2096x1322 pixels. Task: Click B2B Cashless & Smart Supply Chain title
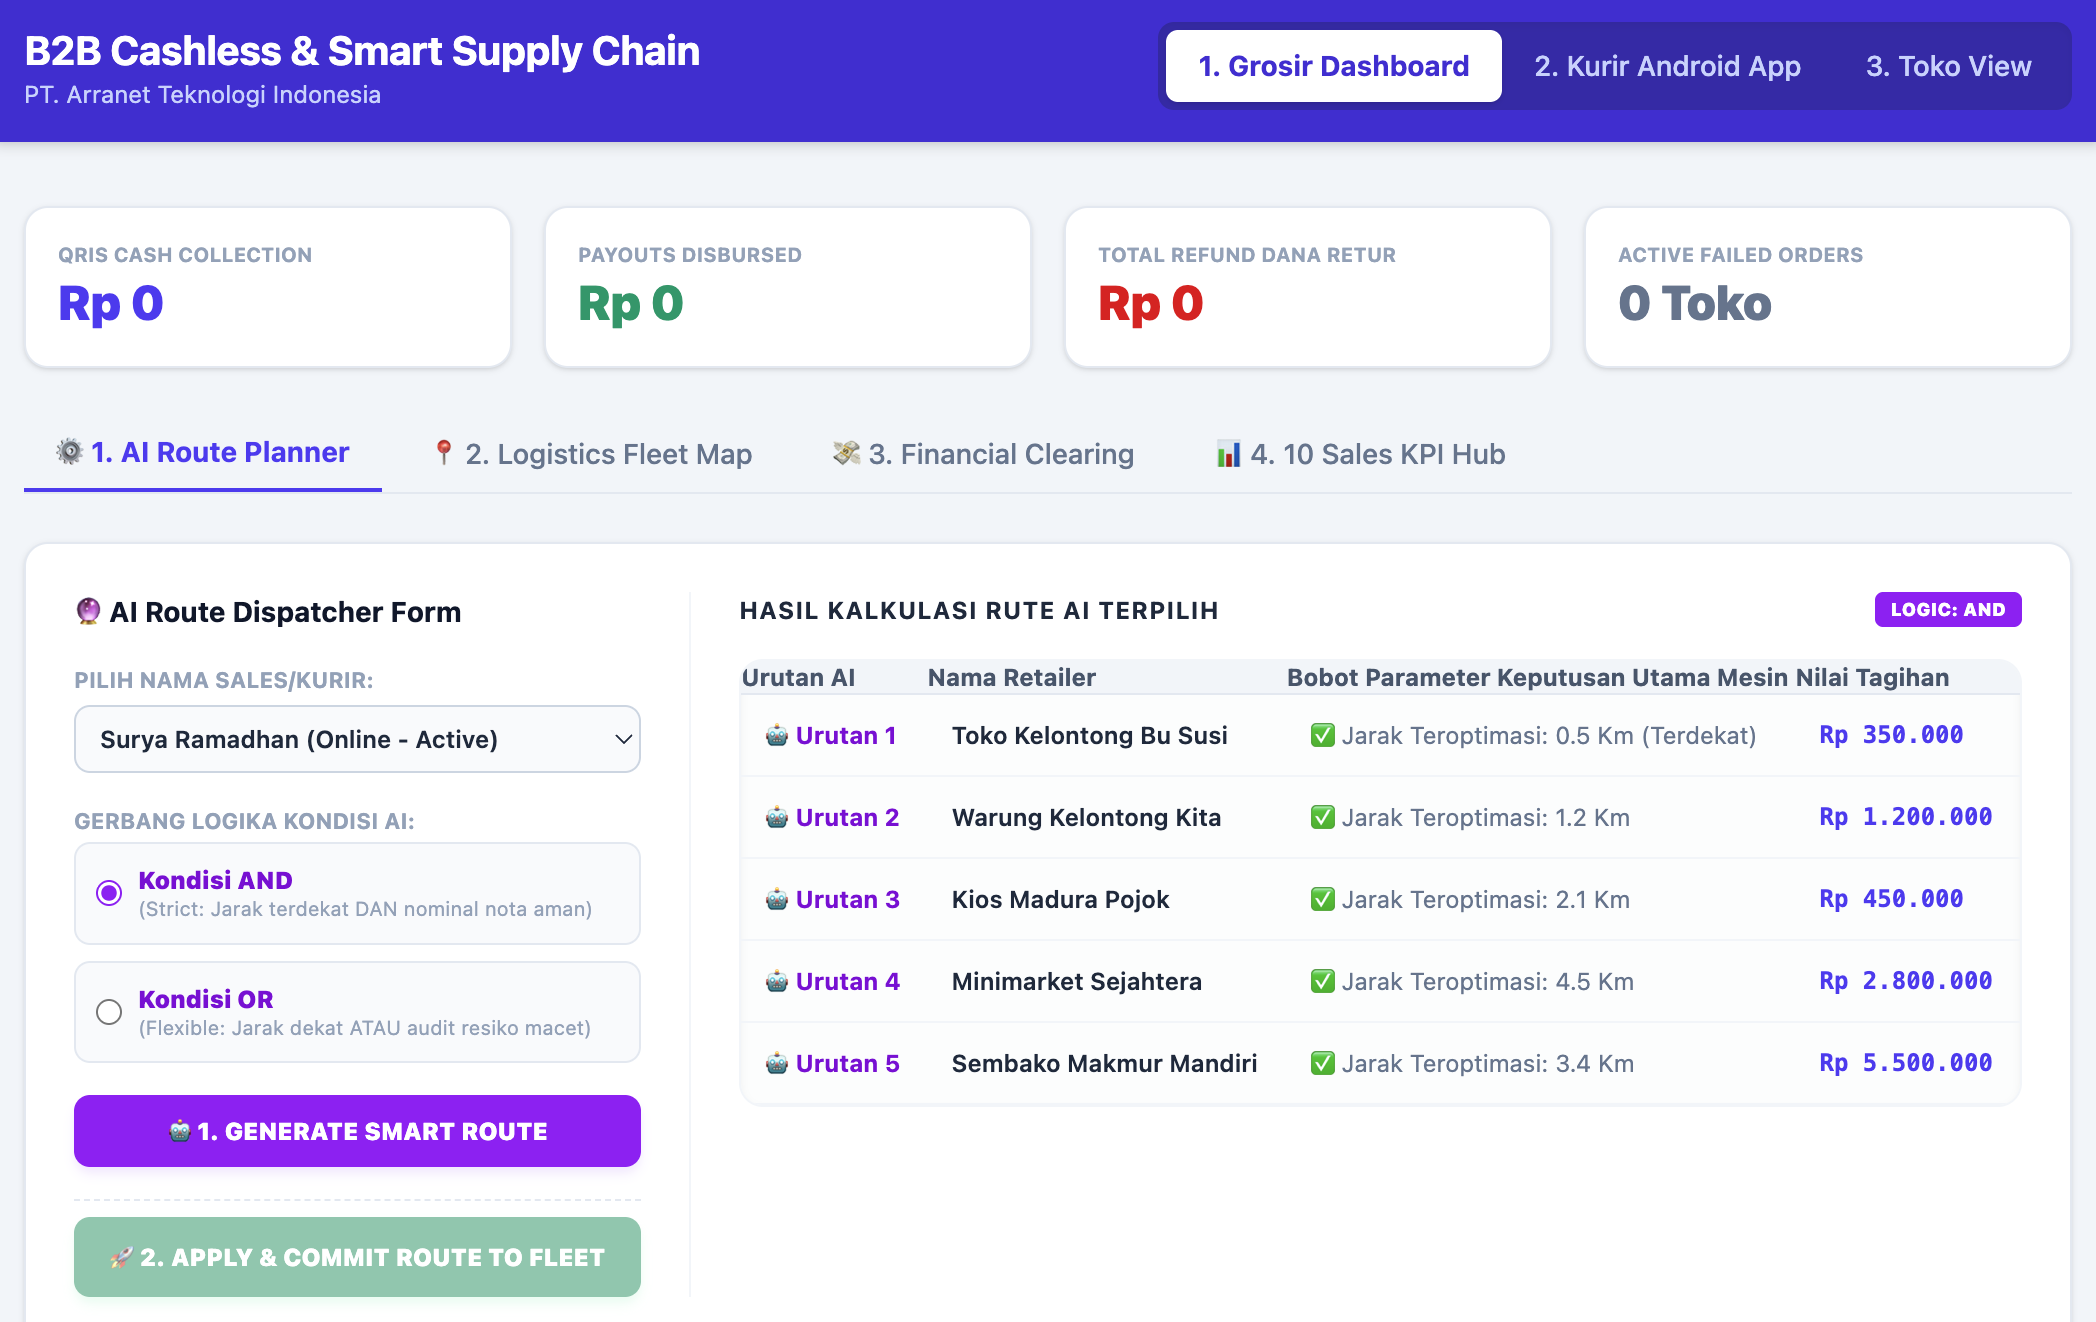tap(362, 51)
